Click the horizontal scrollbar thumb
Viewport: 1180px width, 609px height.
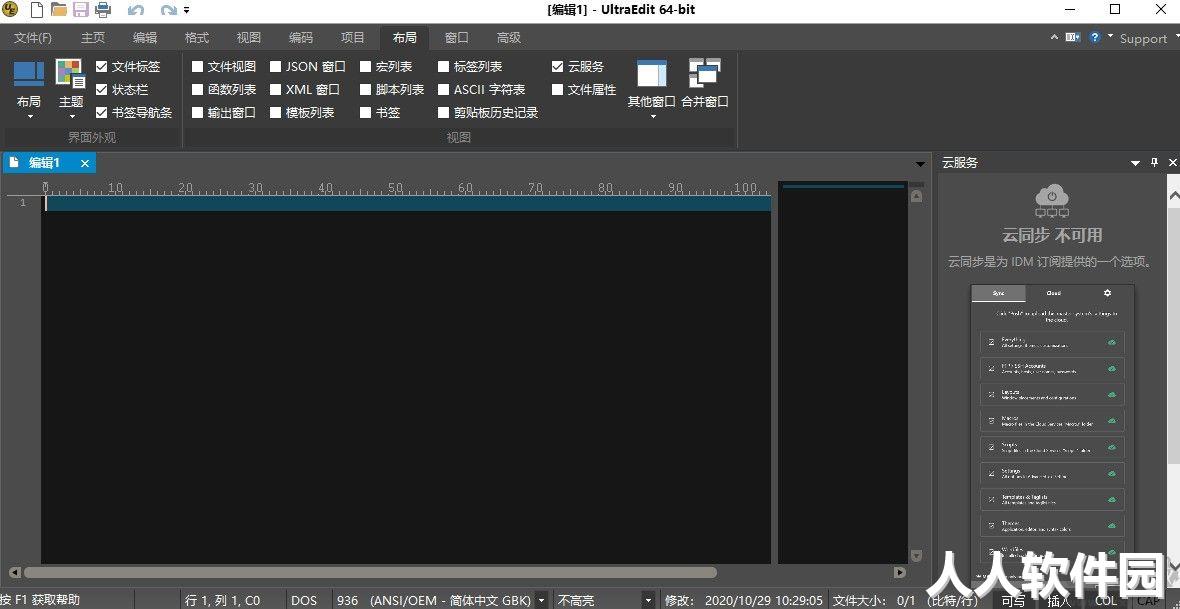tap(370, 573)
